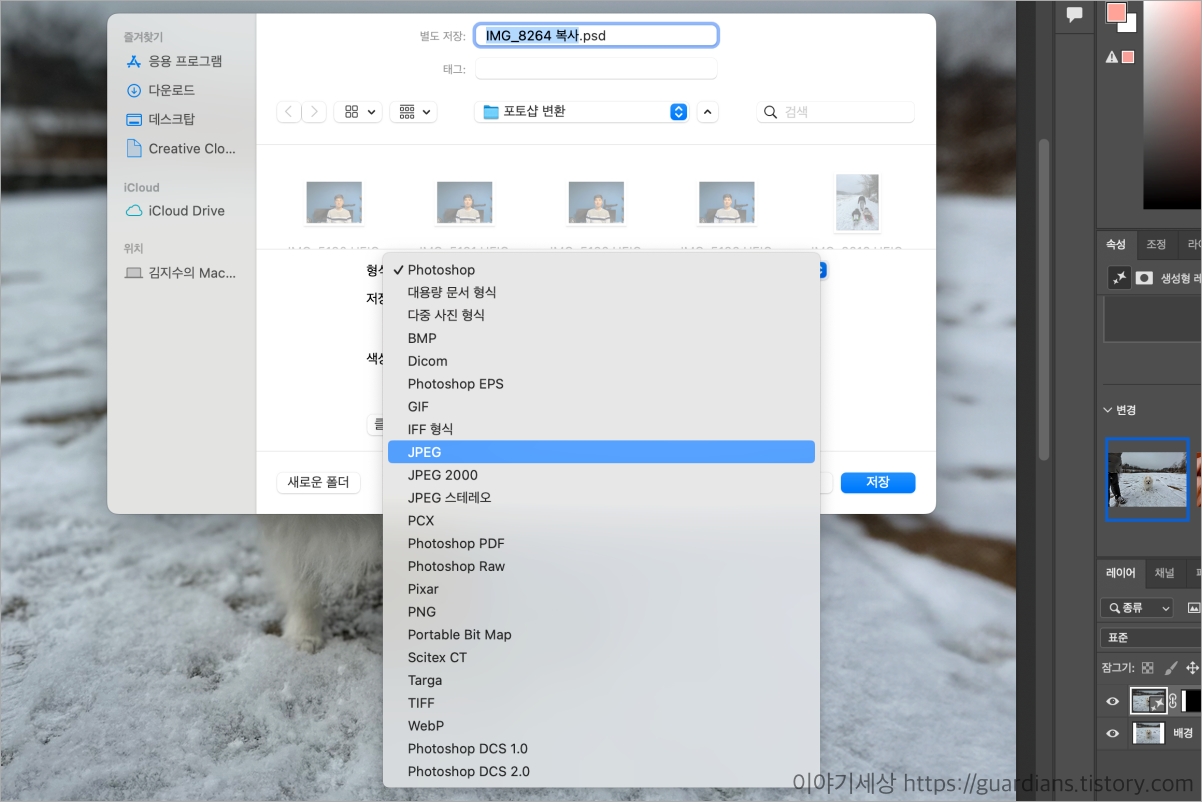
Task: Click the 검색 search field
Action: tap(836, 112)
